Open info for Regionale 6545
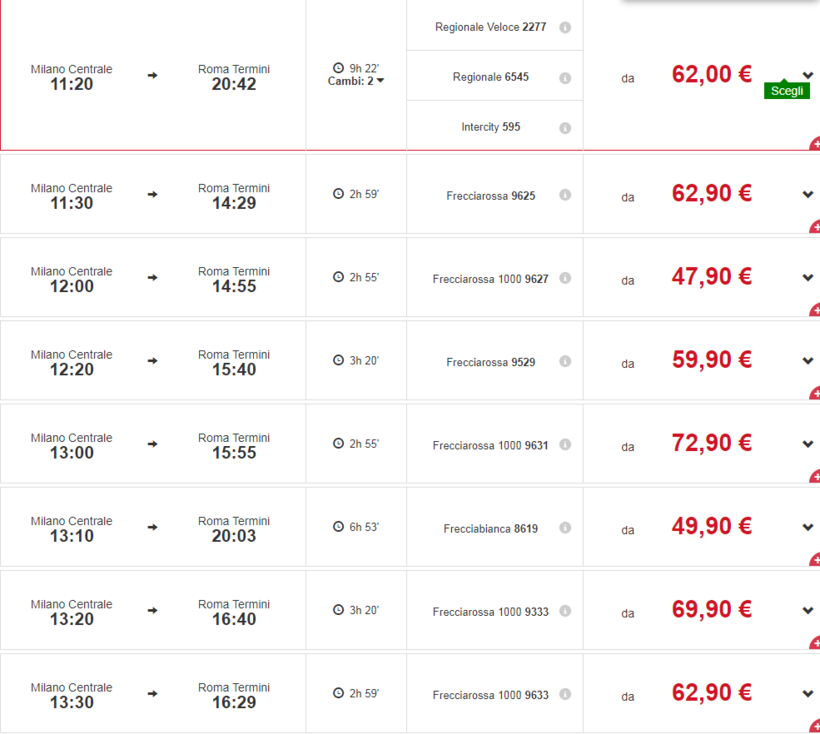 [x=565, y=78]
